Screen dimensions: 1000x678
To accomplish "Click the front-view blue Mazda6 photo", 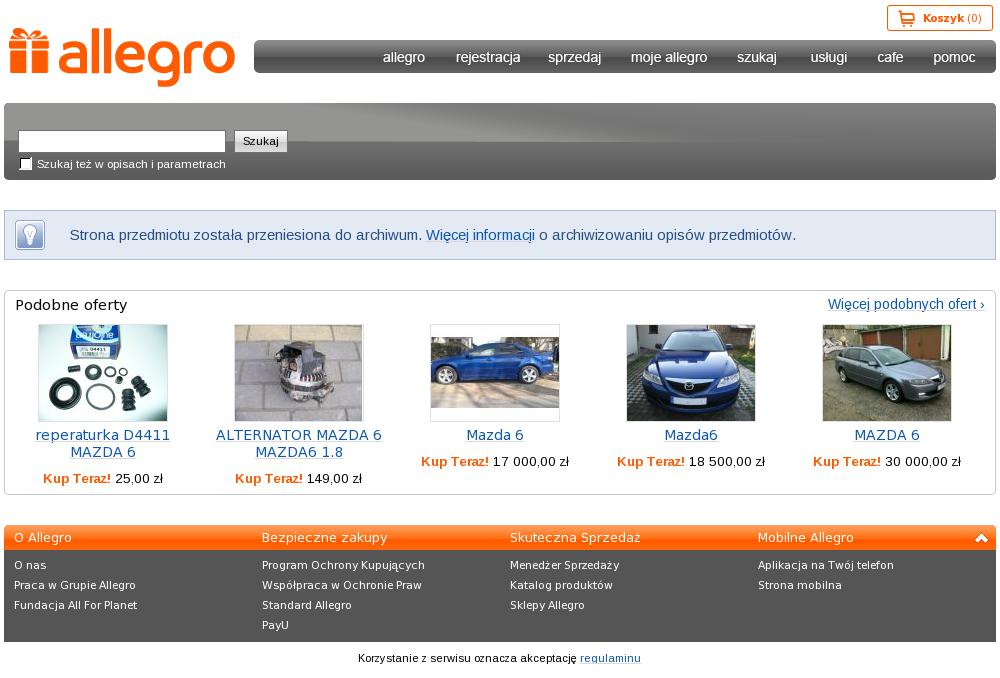I will tap(691, 372).
